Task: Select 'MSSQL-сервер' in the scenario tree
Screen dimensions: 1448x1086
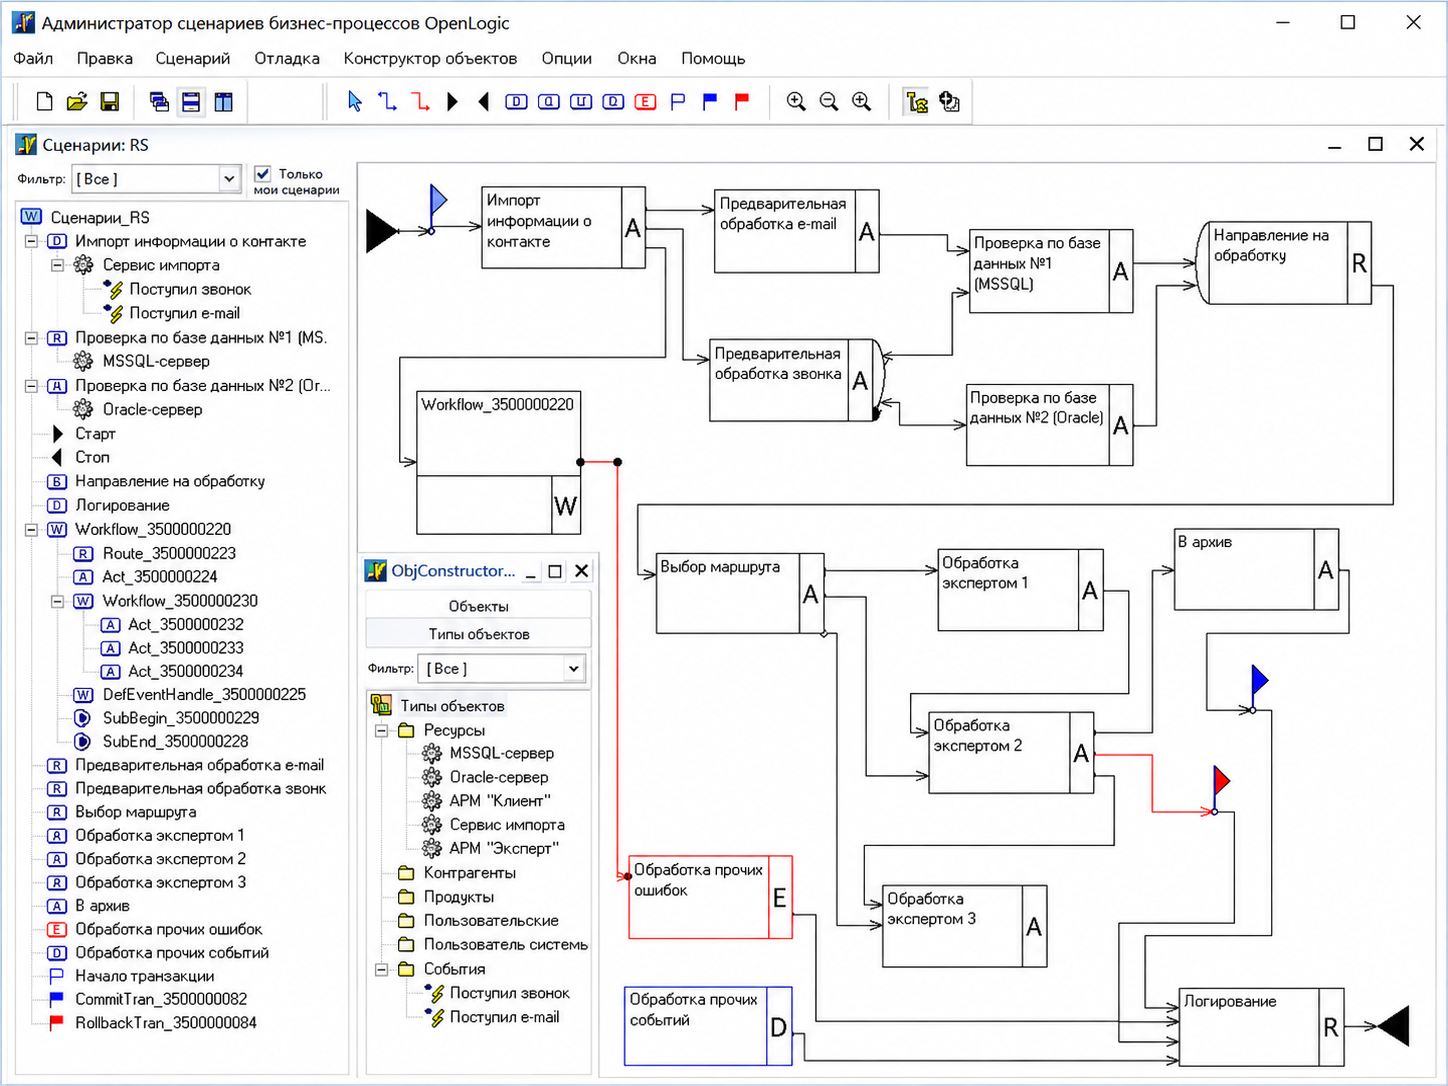Action: click(156, 361)
